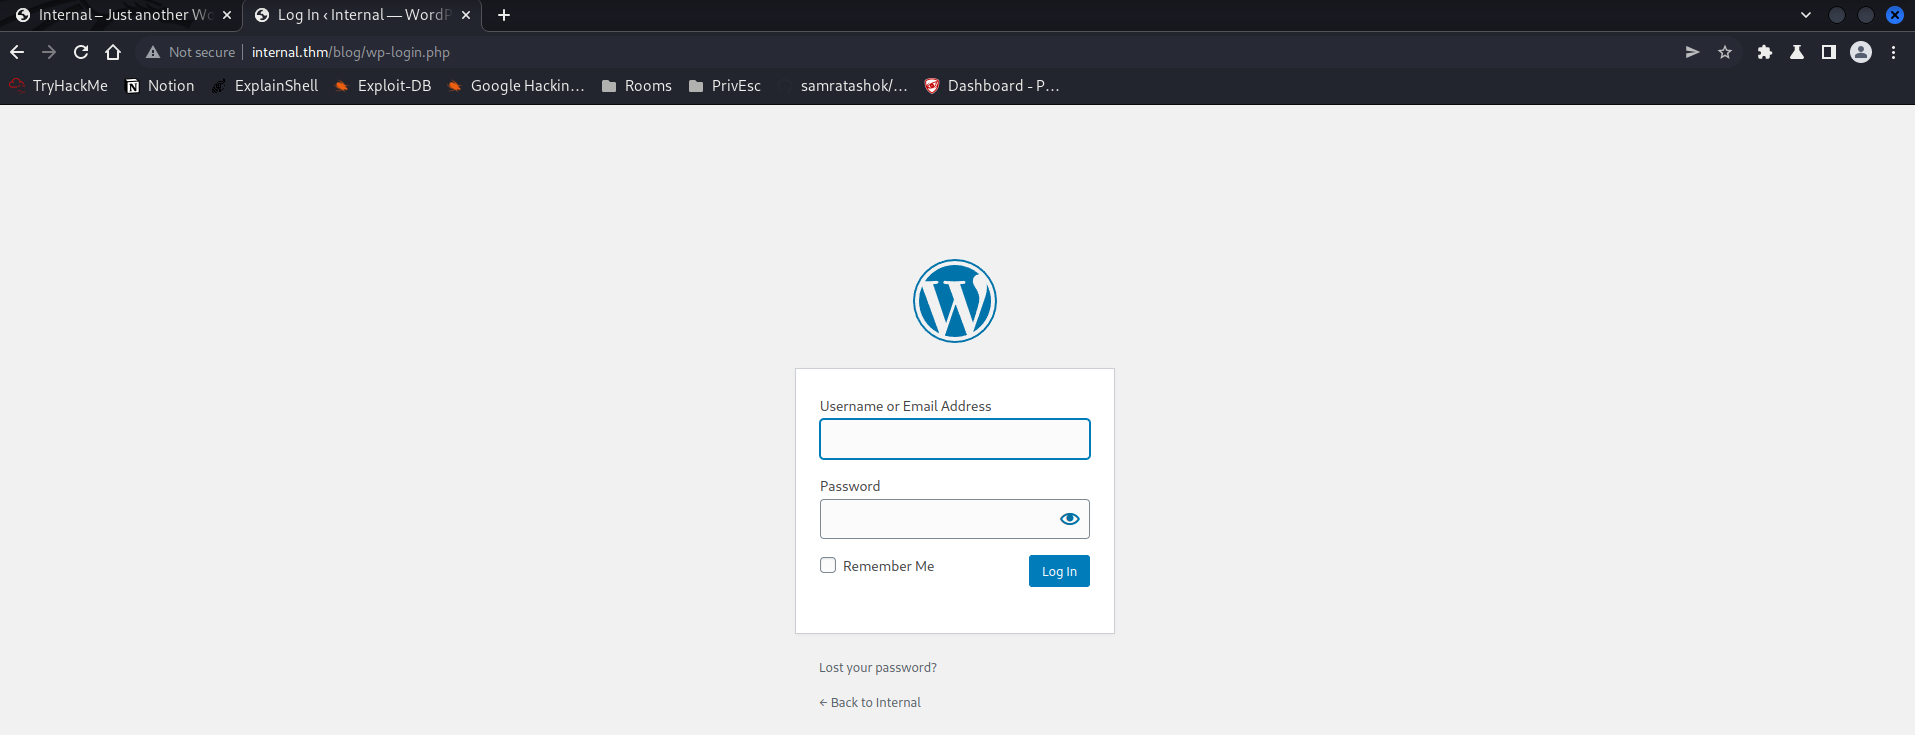Click the WordPress logo above login form
The height and width of the screenshot is (735, 1915).
coord(954,301)
